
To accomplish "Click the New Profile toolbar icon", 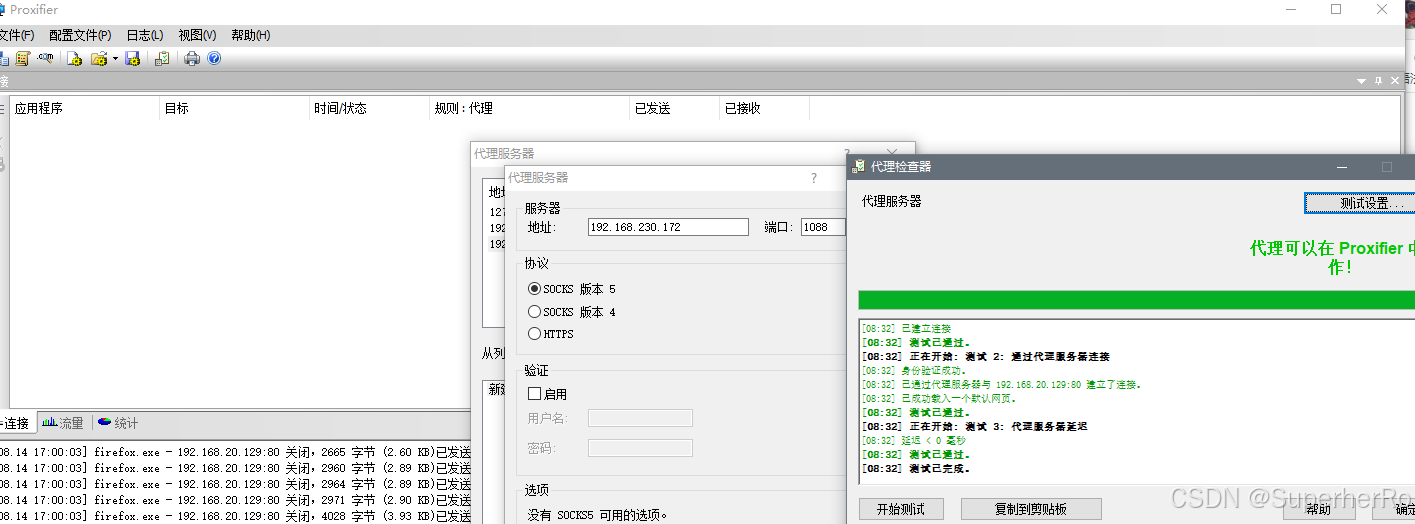I will tap(74, 58).
